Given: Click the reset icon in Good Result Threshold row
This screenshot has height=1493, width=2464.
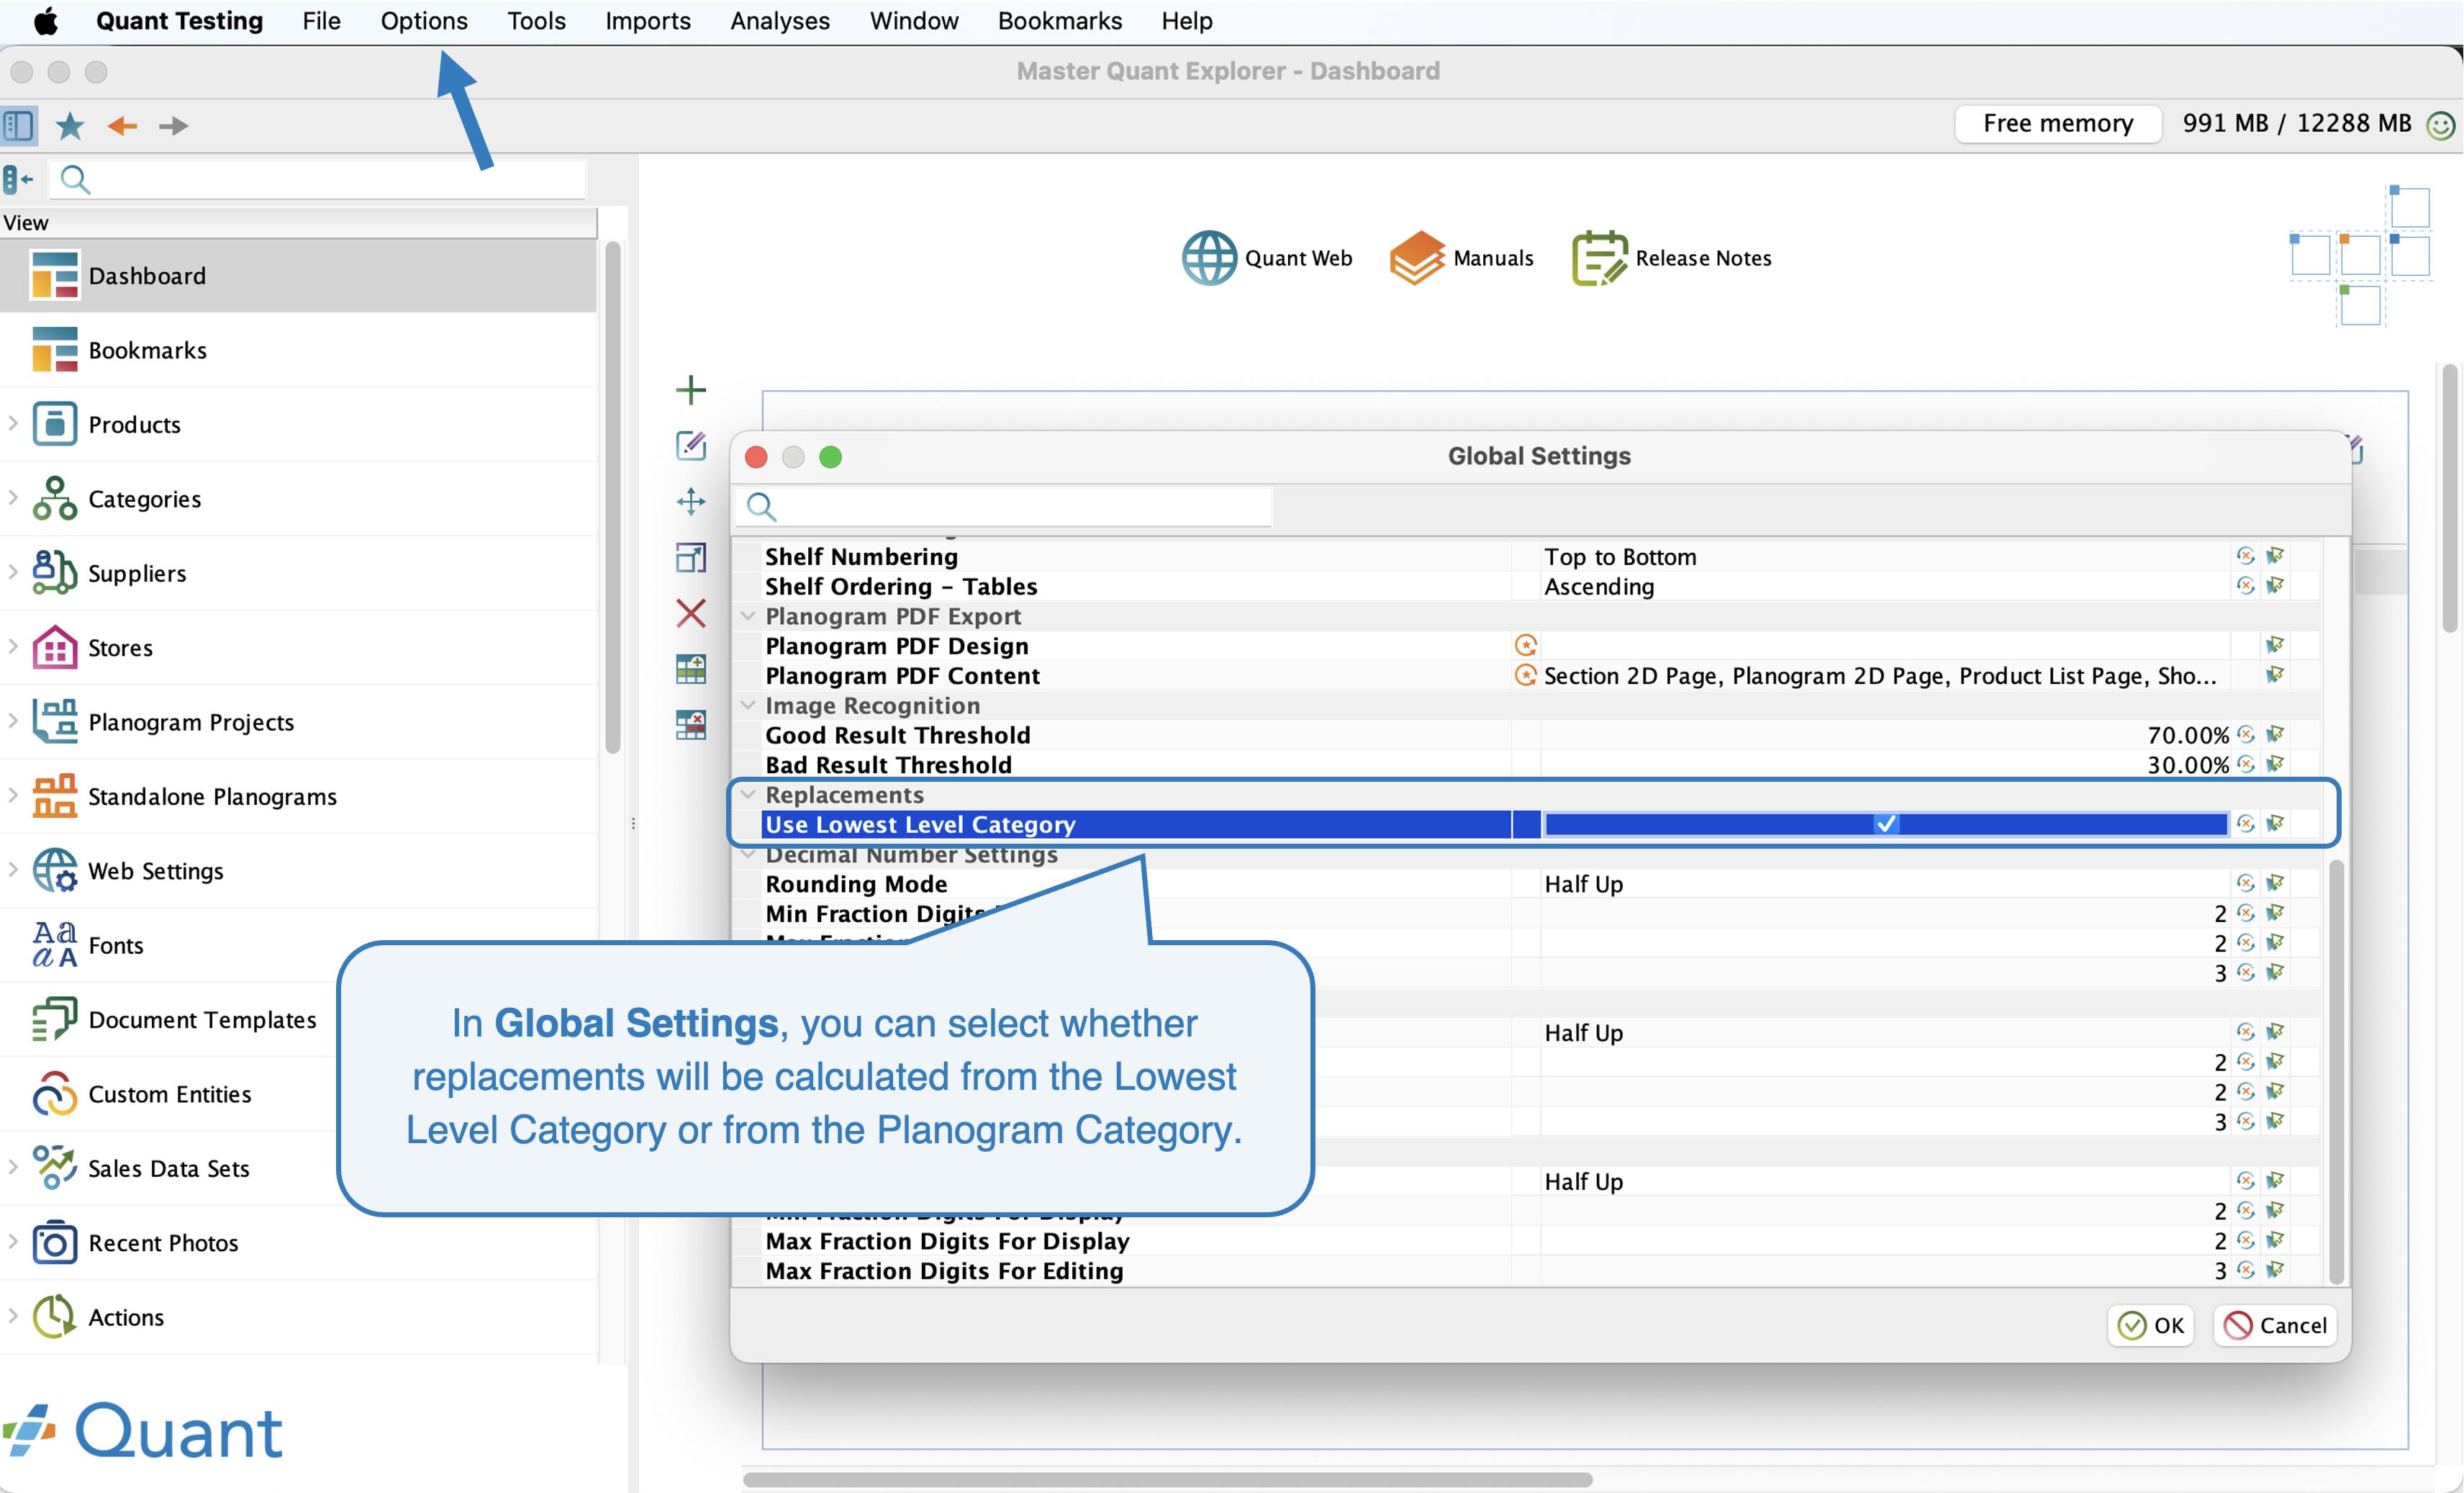Looking at the screenshot, I should coord(2246,735).
